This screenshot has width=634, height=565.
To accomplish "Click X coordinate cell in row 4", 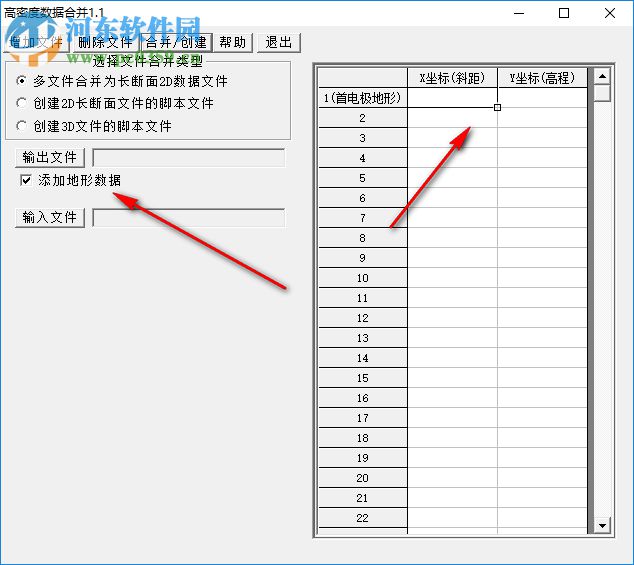I will click(x=452, y=158).
